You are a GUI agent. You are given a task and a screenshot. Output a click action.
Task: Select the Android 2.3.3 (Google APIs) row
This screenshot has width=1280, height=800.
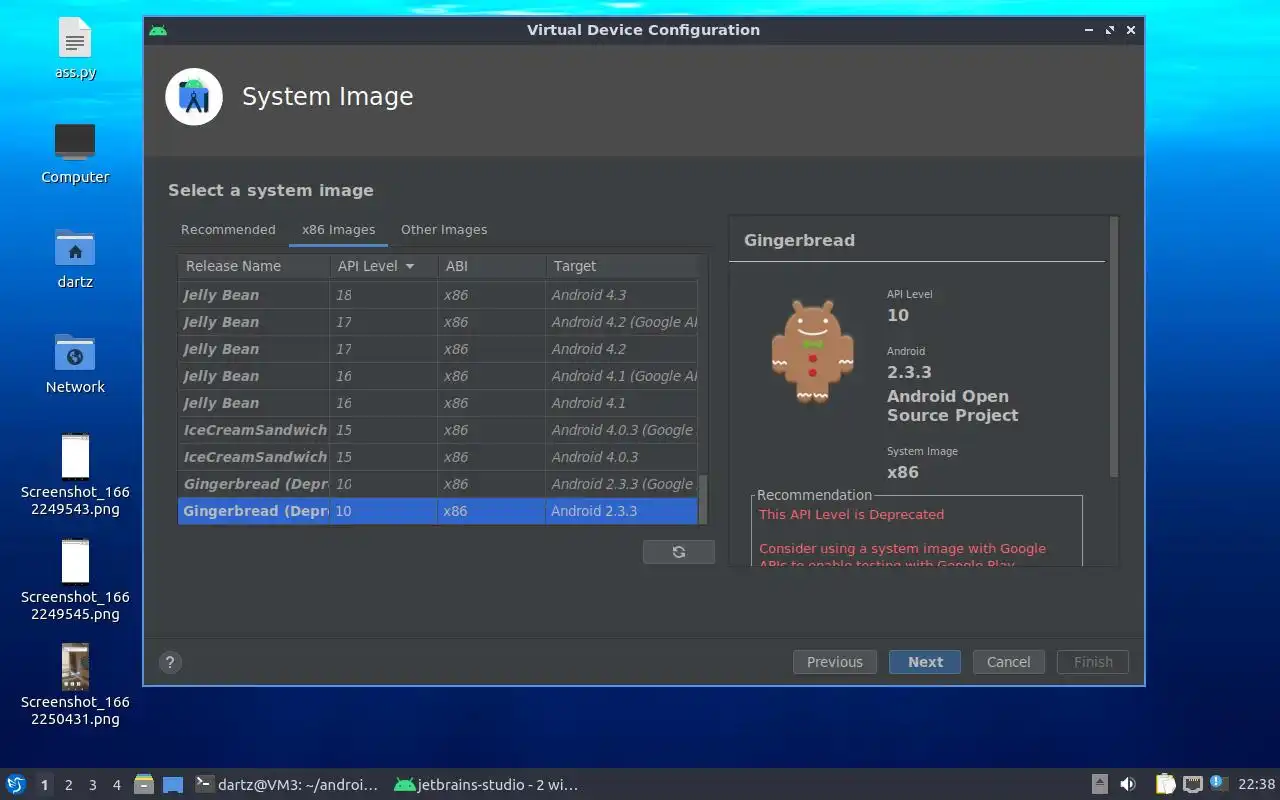pyautogui.click(x=438, y=484)
